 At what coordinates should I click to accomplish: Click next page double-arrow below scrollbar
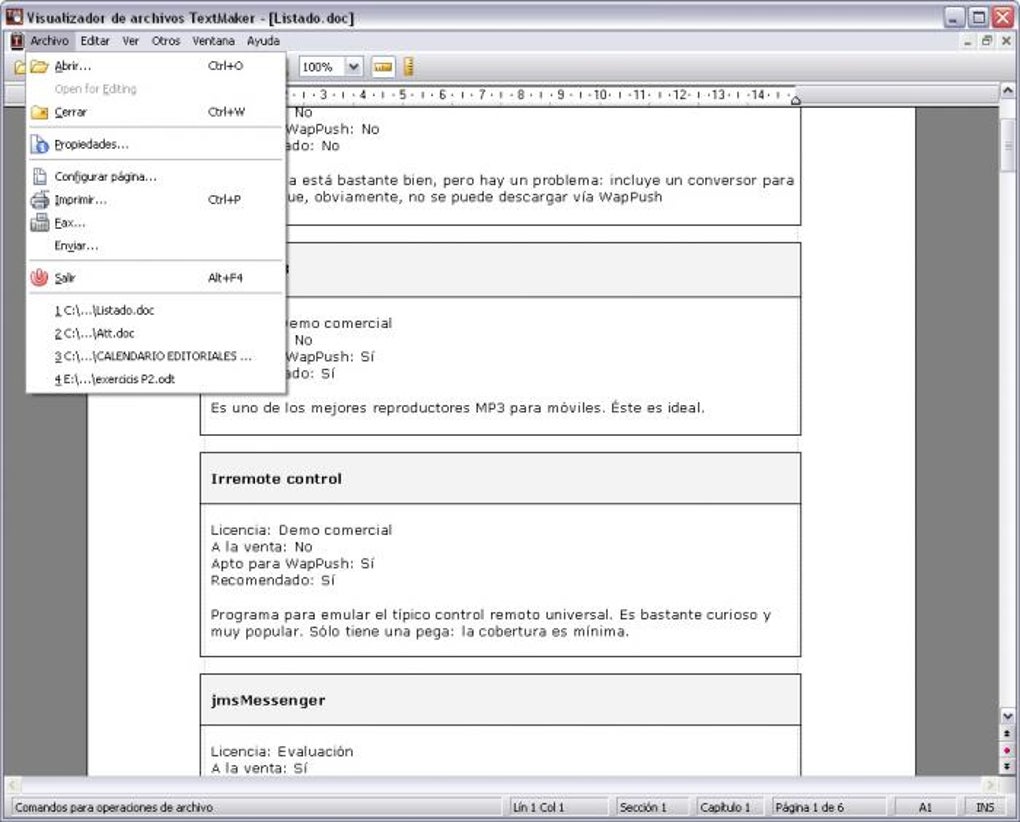(1007, 767)
